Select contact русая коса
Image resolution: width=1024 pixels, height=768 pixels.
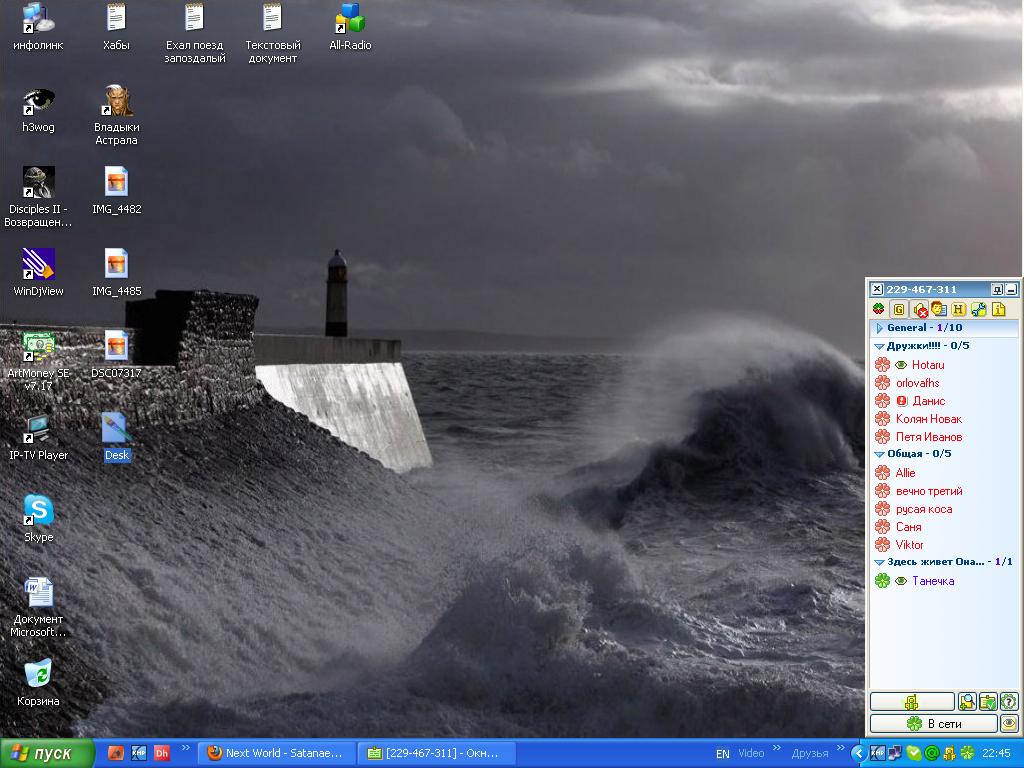pos(923,509)
